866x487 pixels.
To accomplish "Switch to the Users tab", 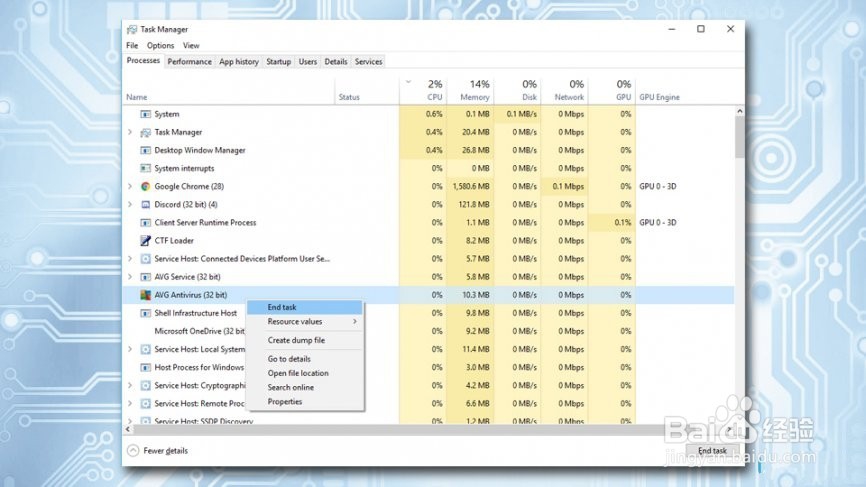I will [308, 62].
